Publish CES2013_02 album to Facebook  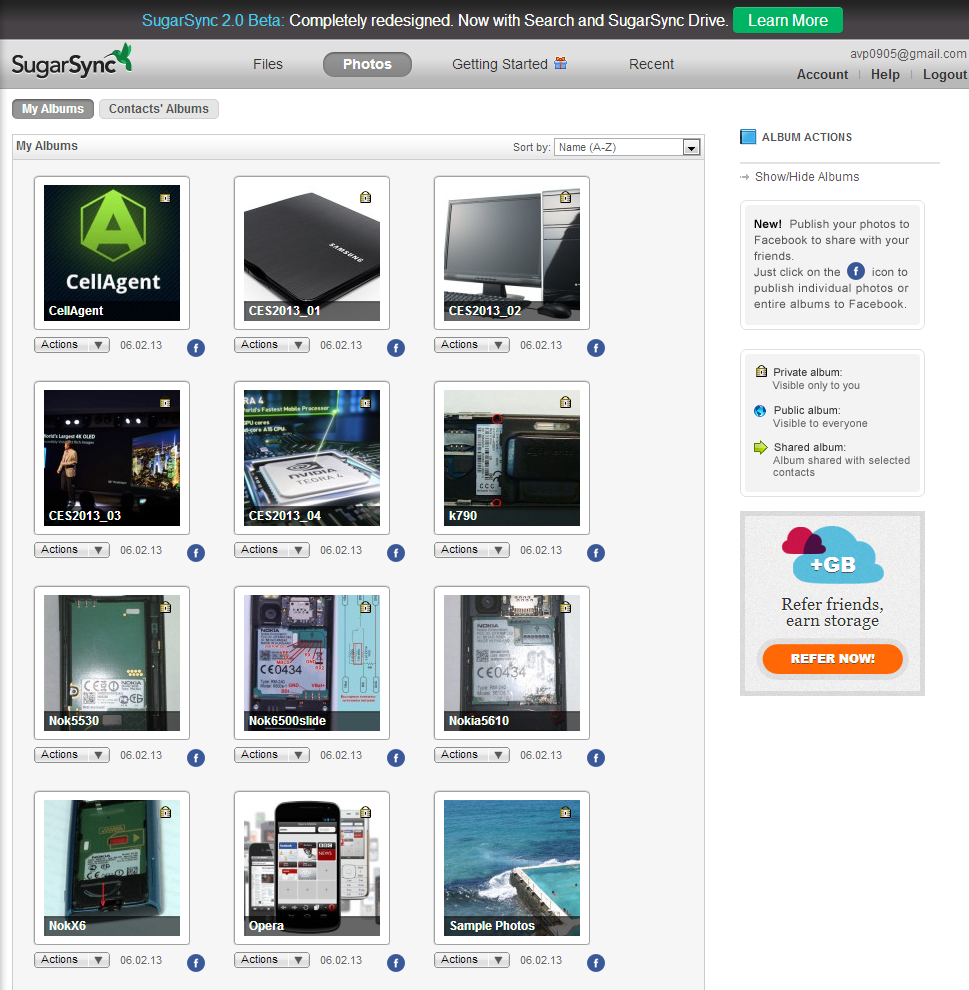[x=596, y=348]
